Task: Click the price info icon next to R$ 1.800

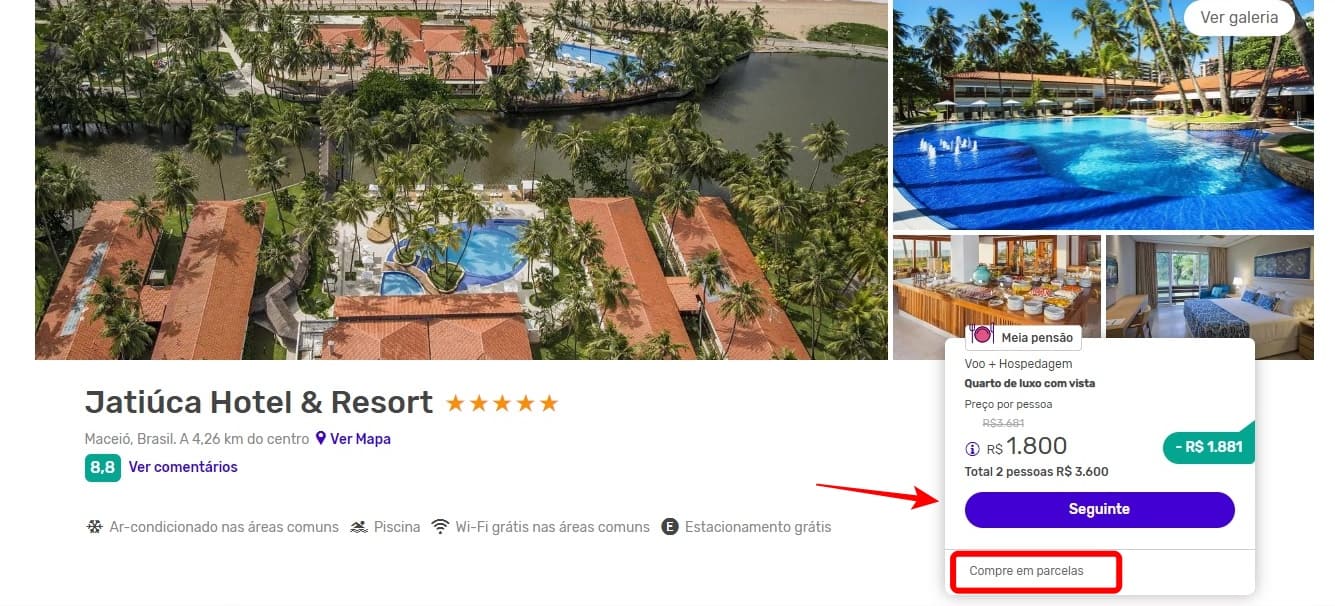Action: tap(971, 449)
